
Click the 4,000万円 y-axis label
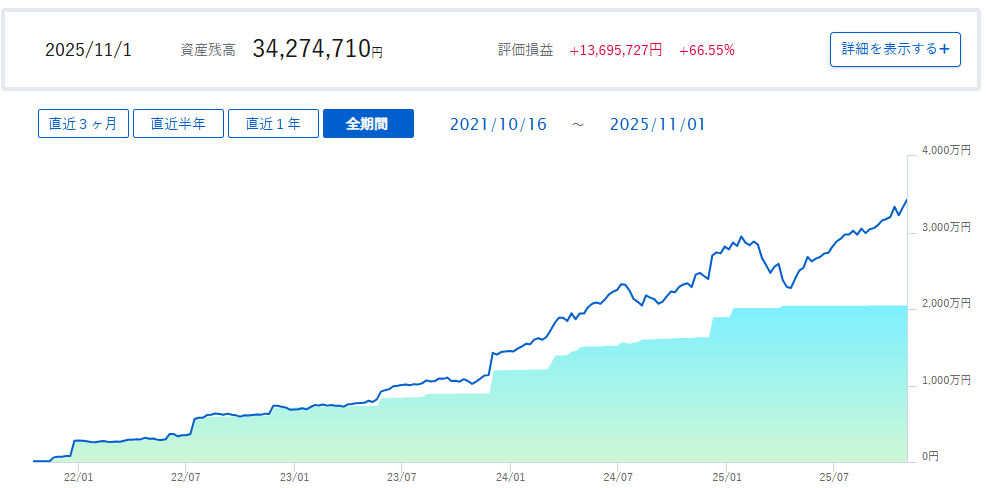click(945, 151)
